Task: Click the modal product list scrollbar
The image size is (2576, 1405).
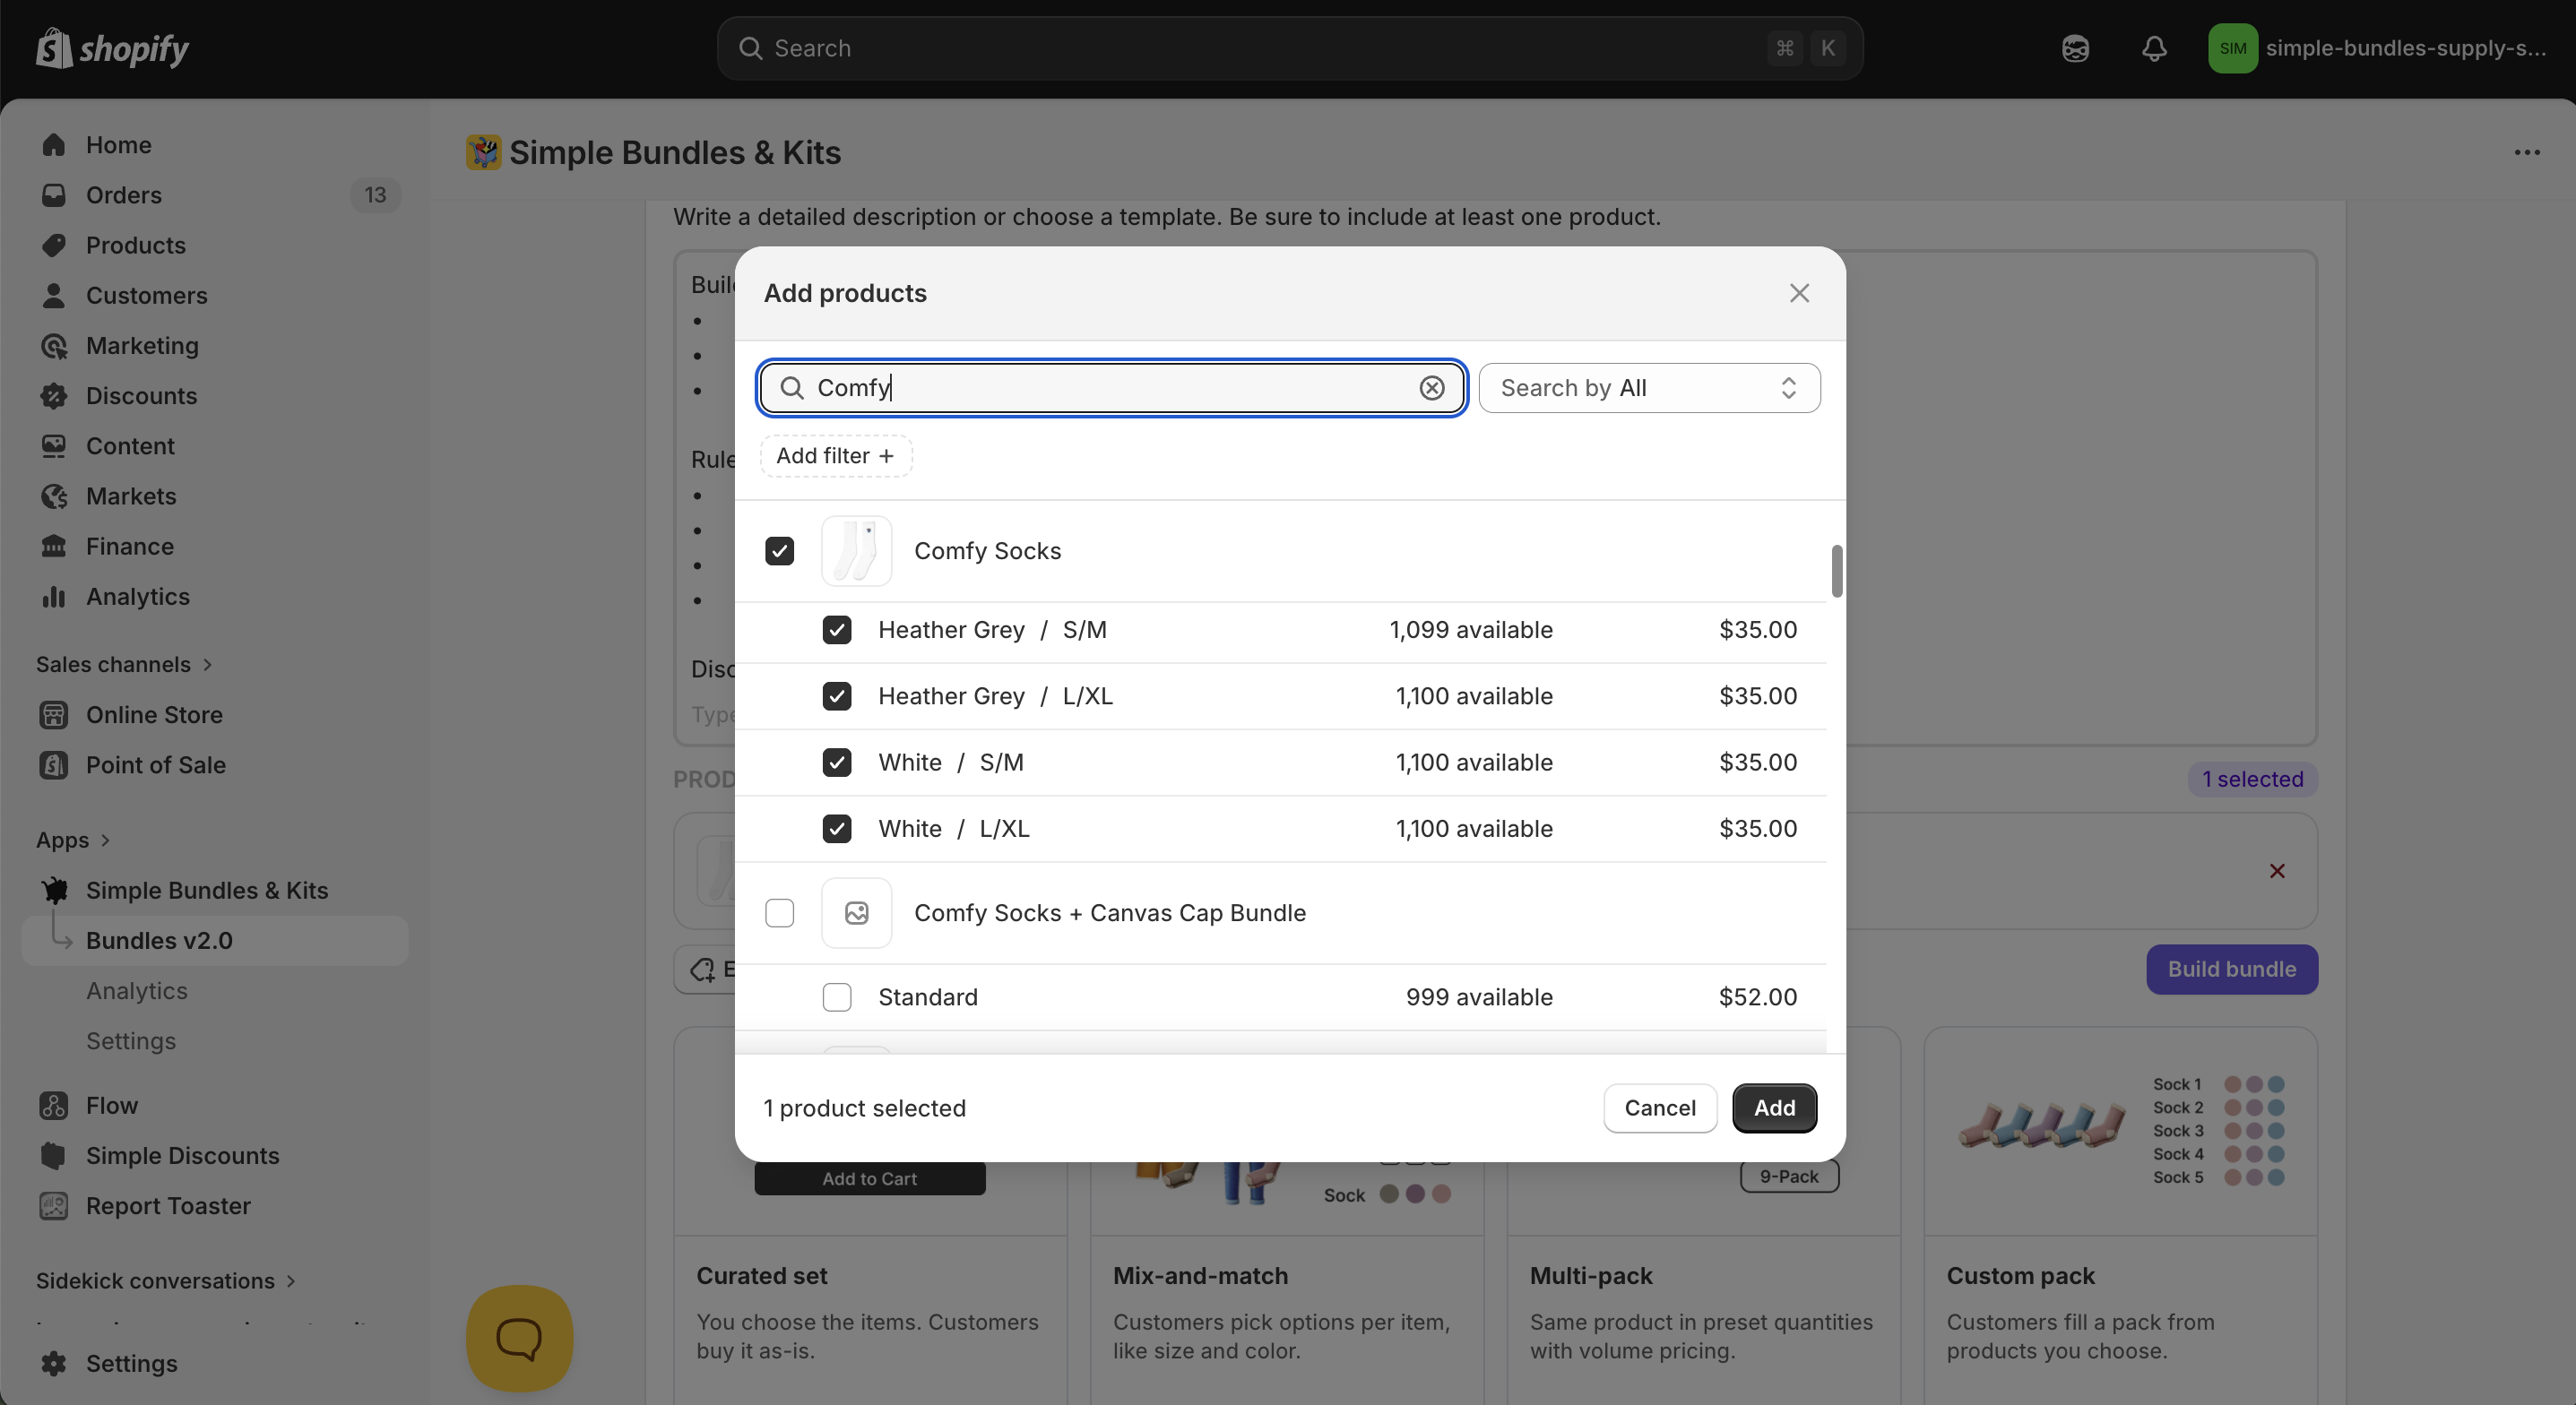Action: tap(1836, 571)
